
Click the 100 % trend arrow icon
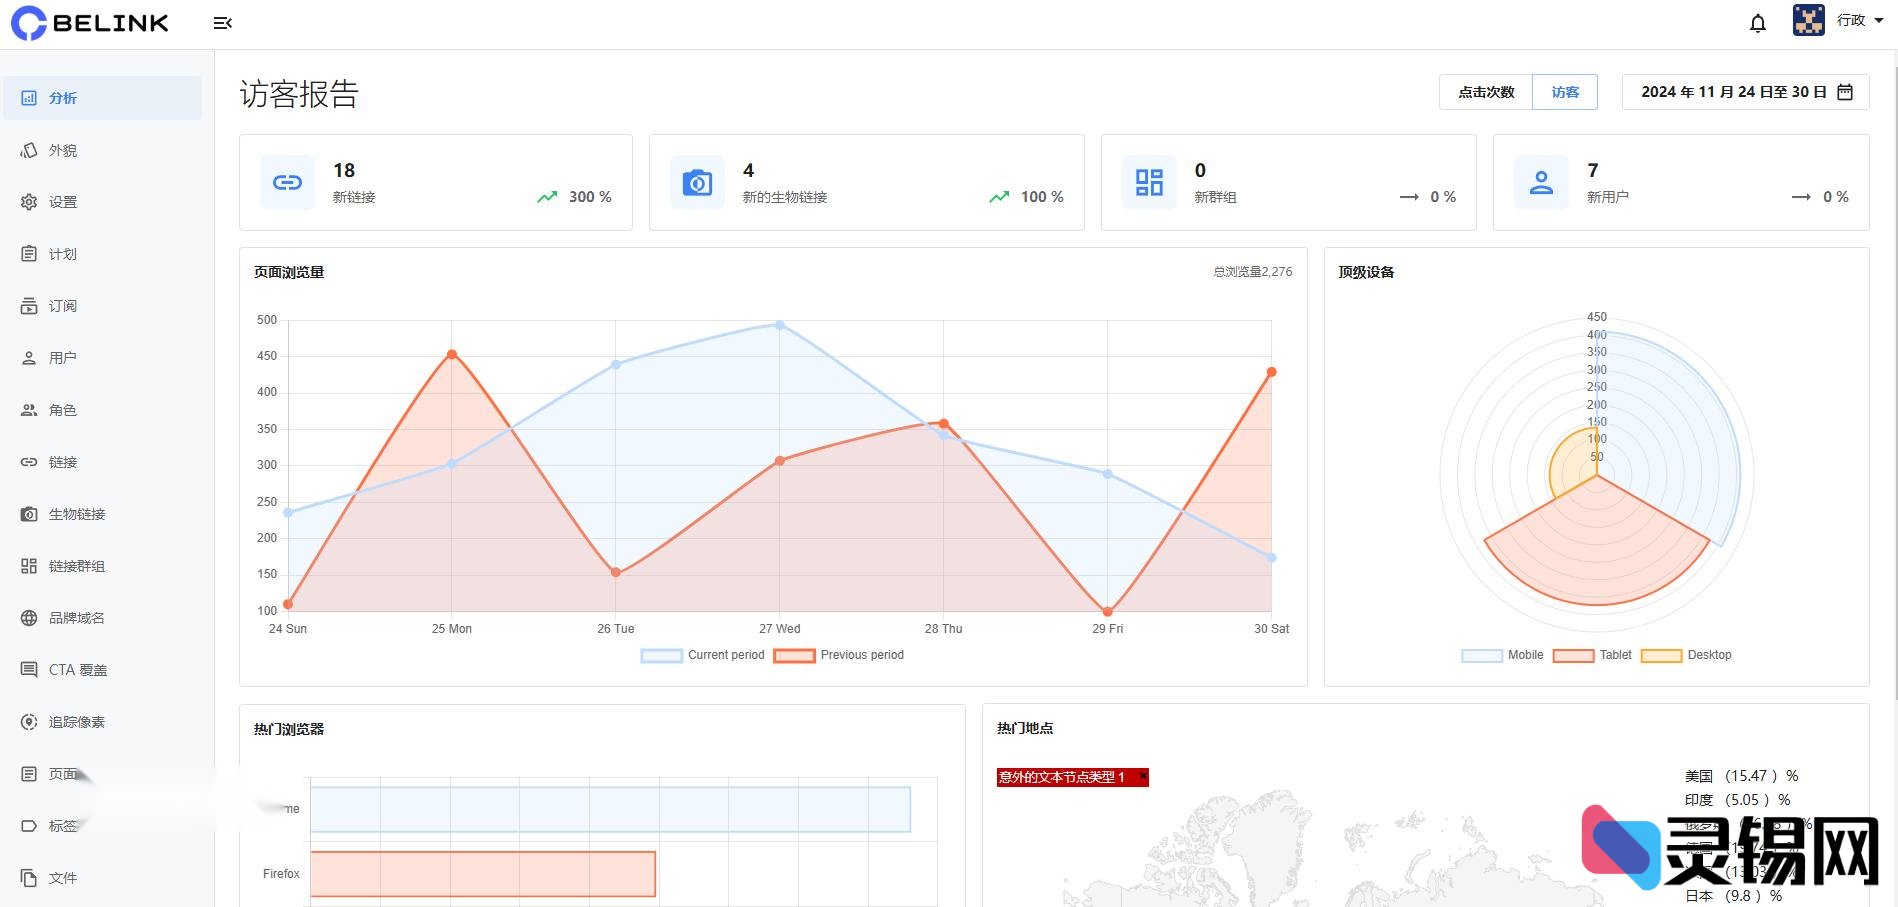tap(999, 197)
